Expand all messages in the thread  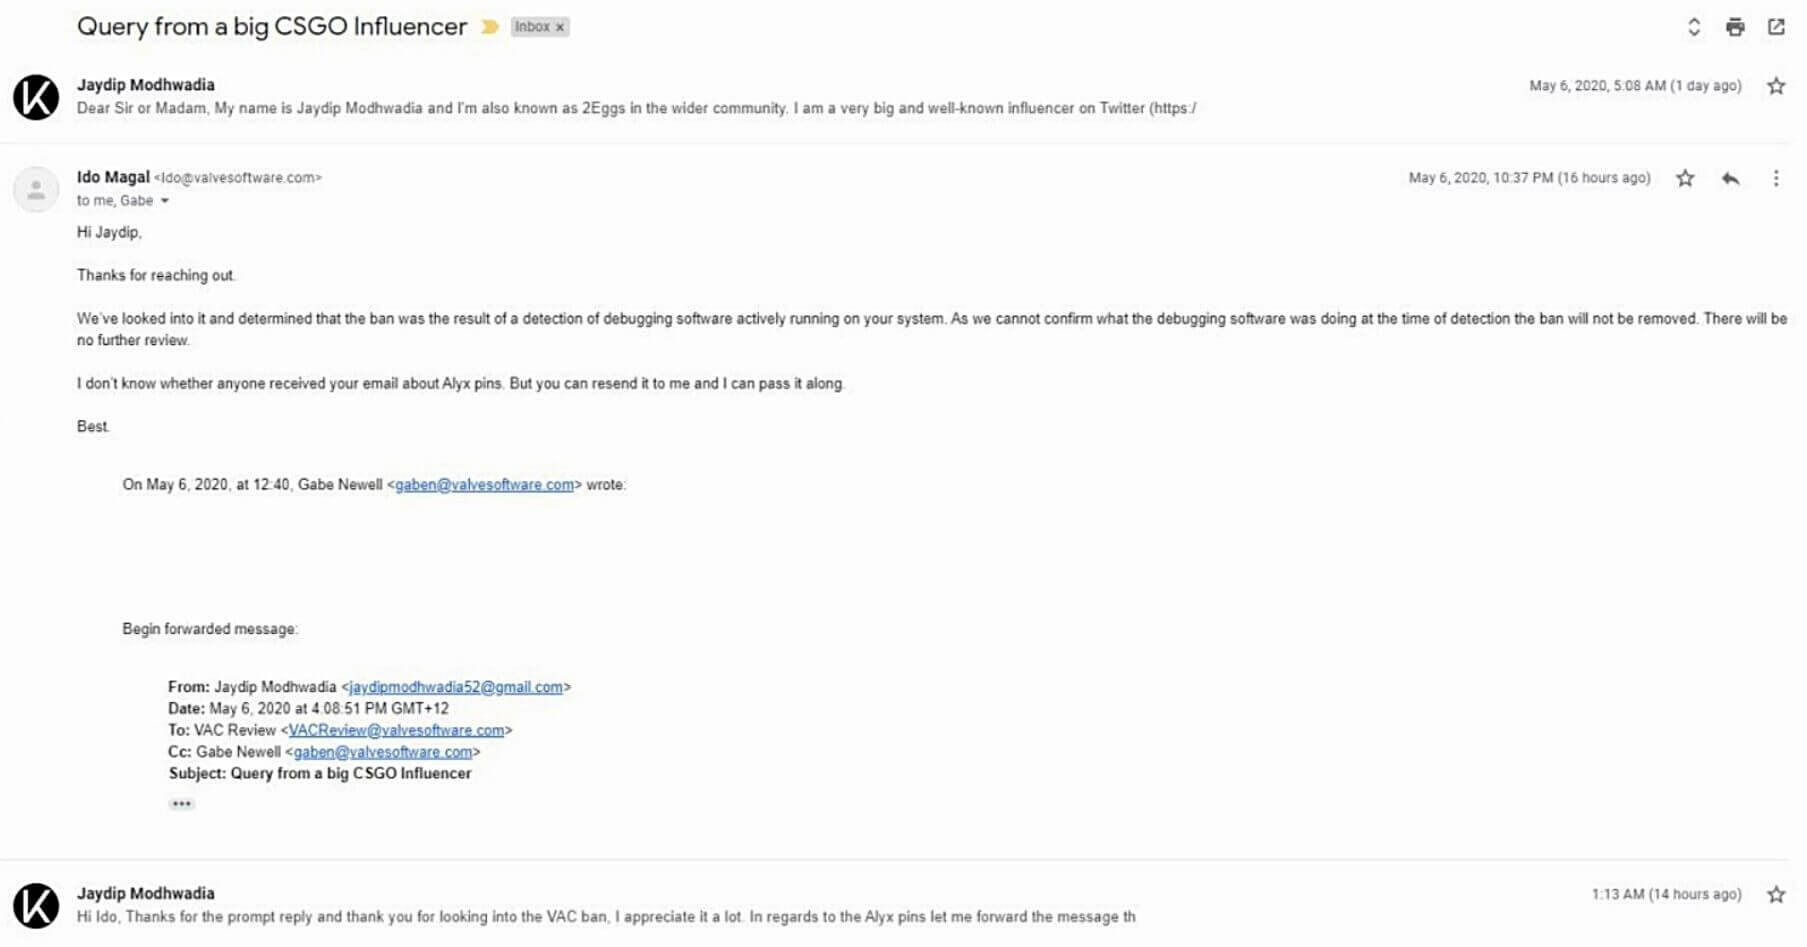point(1694,27)
